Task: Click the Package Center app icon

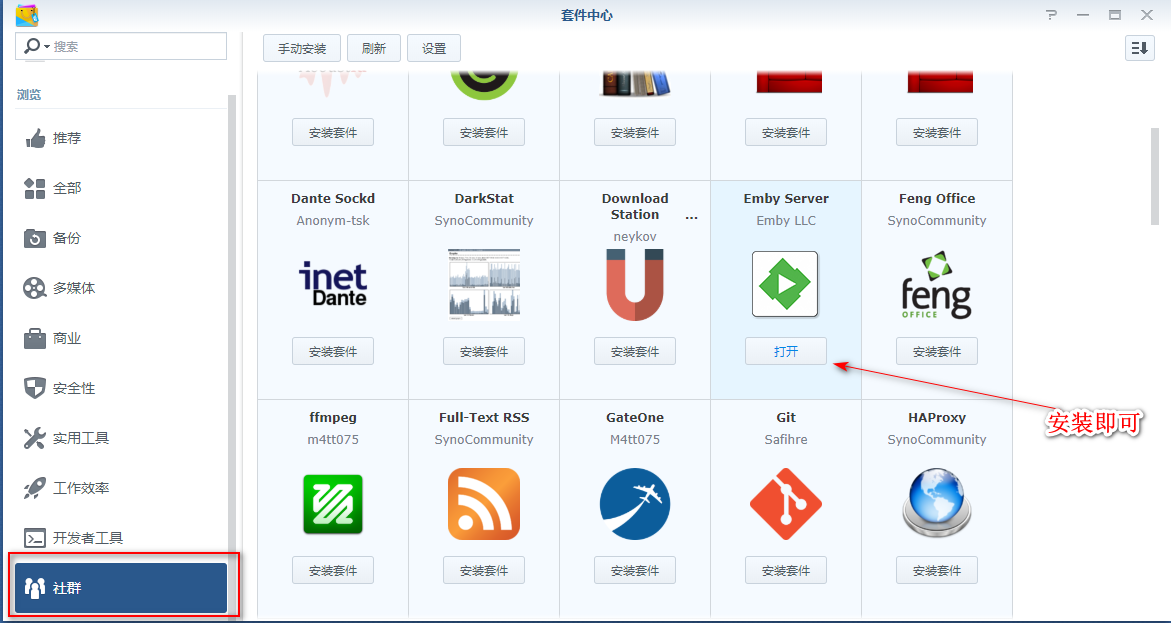Action: tap(28, 15)
